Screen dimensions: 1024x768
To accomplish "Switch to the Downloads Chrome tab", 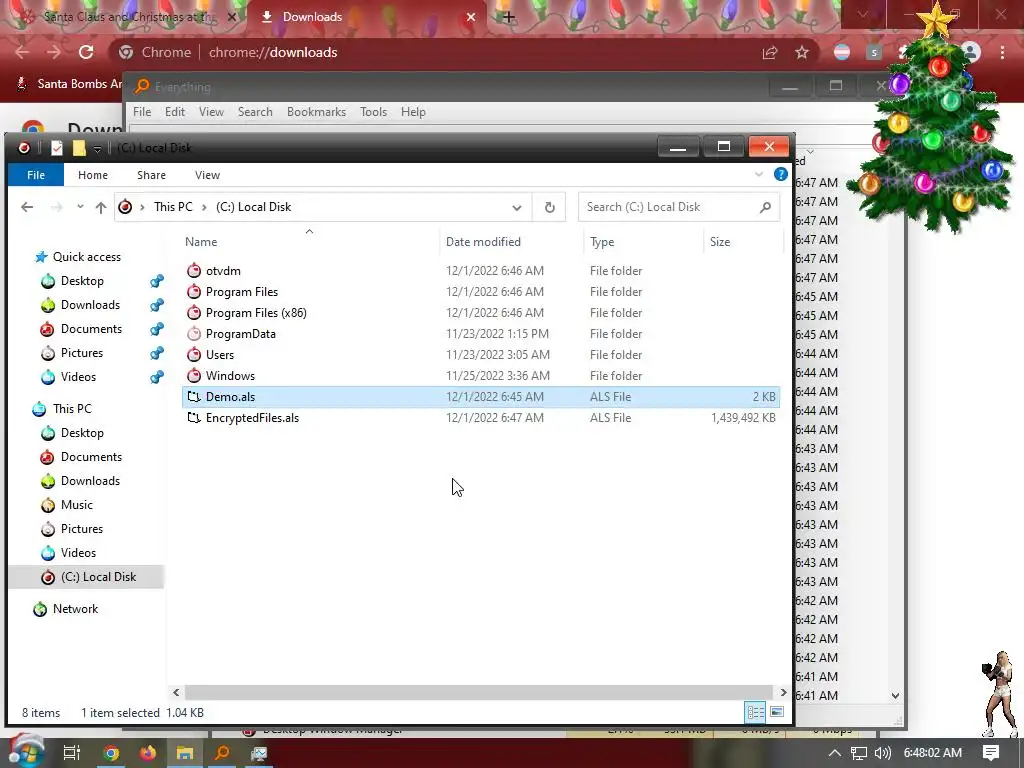I will (366, 17).
